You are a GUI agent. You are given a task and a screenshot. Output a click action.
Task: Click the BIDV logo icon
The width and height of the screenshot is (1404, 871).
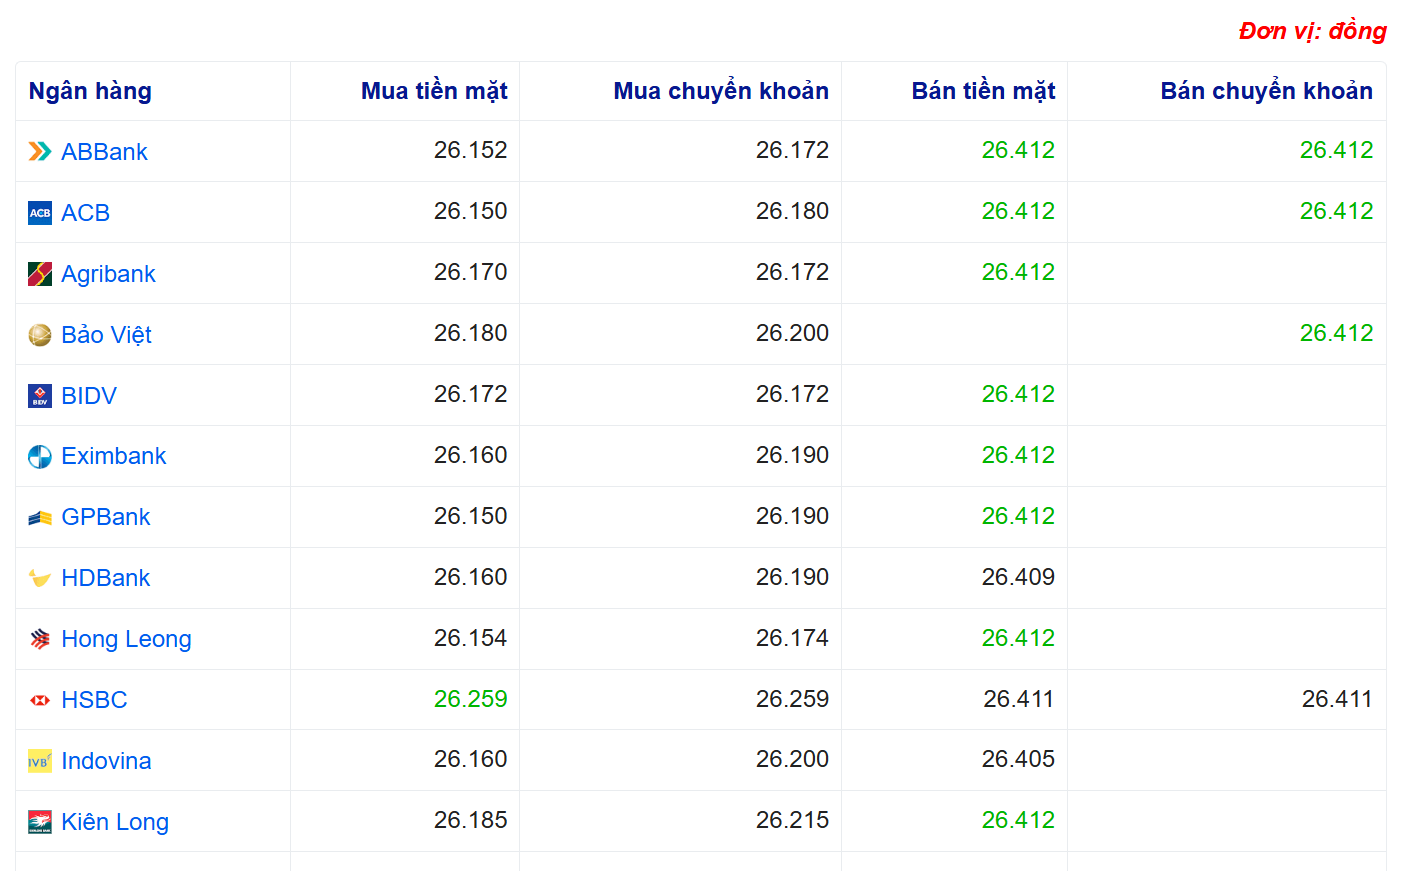click(x=40, y=396)
